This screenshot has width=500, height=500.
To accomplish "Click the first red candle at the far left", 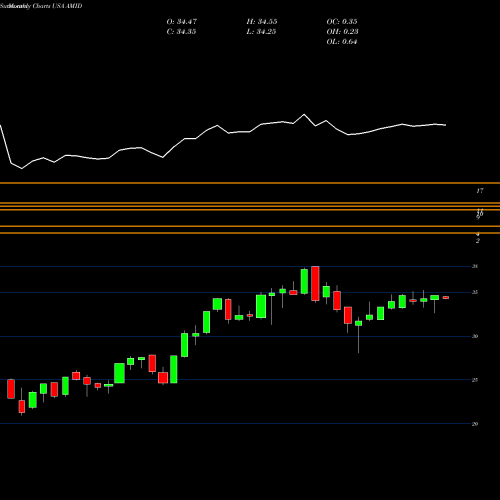I will tap(11, 389).
